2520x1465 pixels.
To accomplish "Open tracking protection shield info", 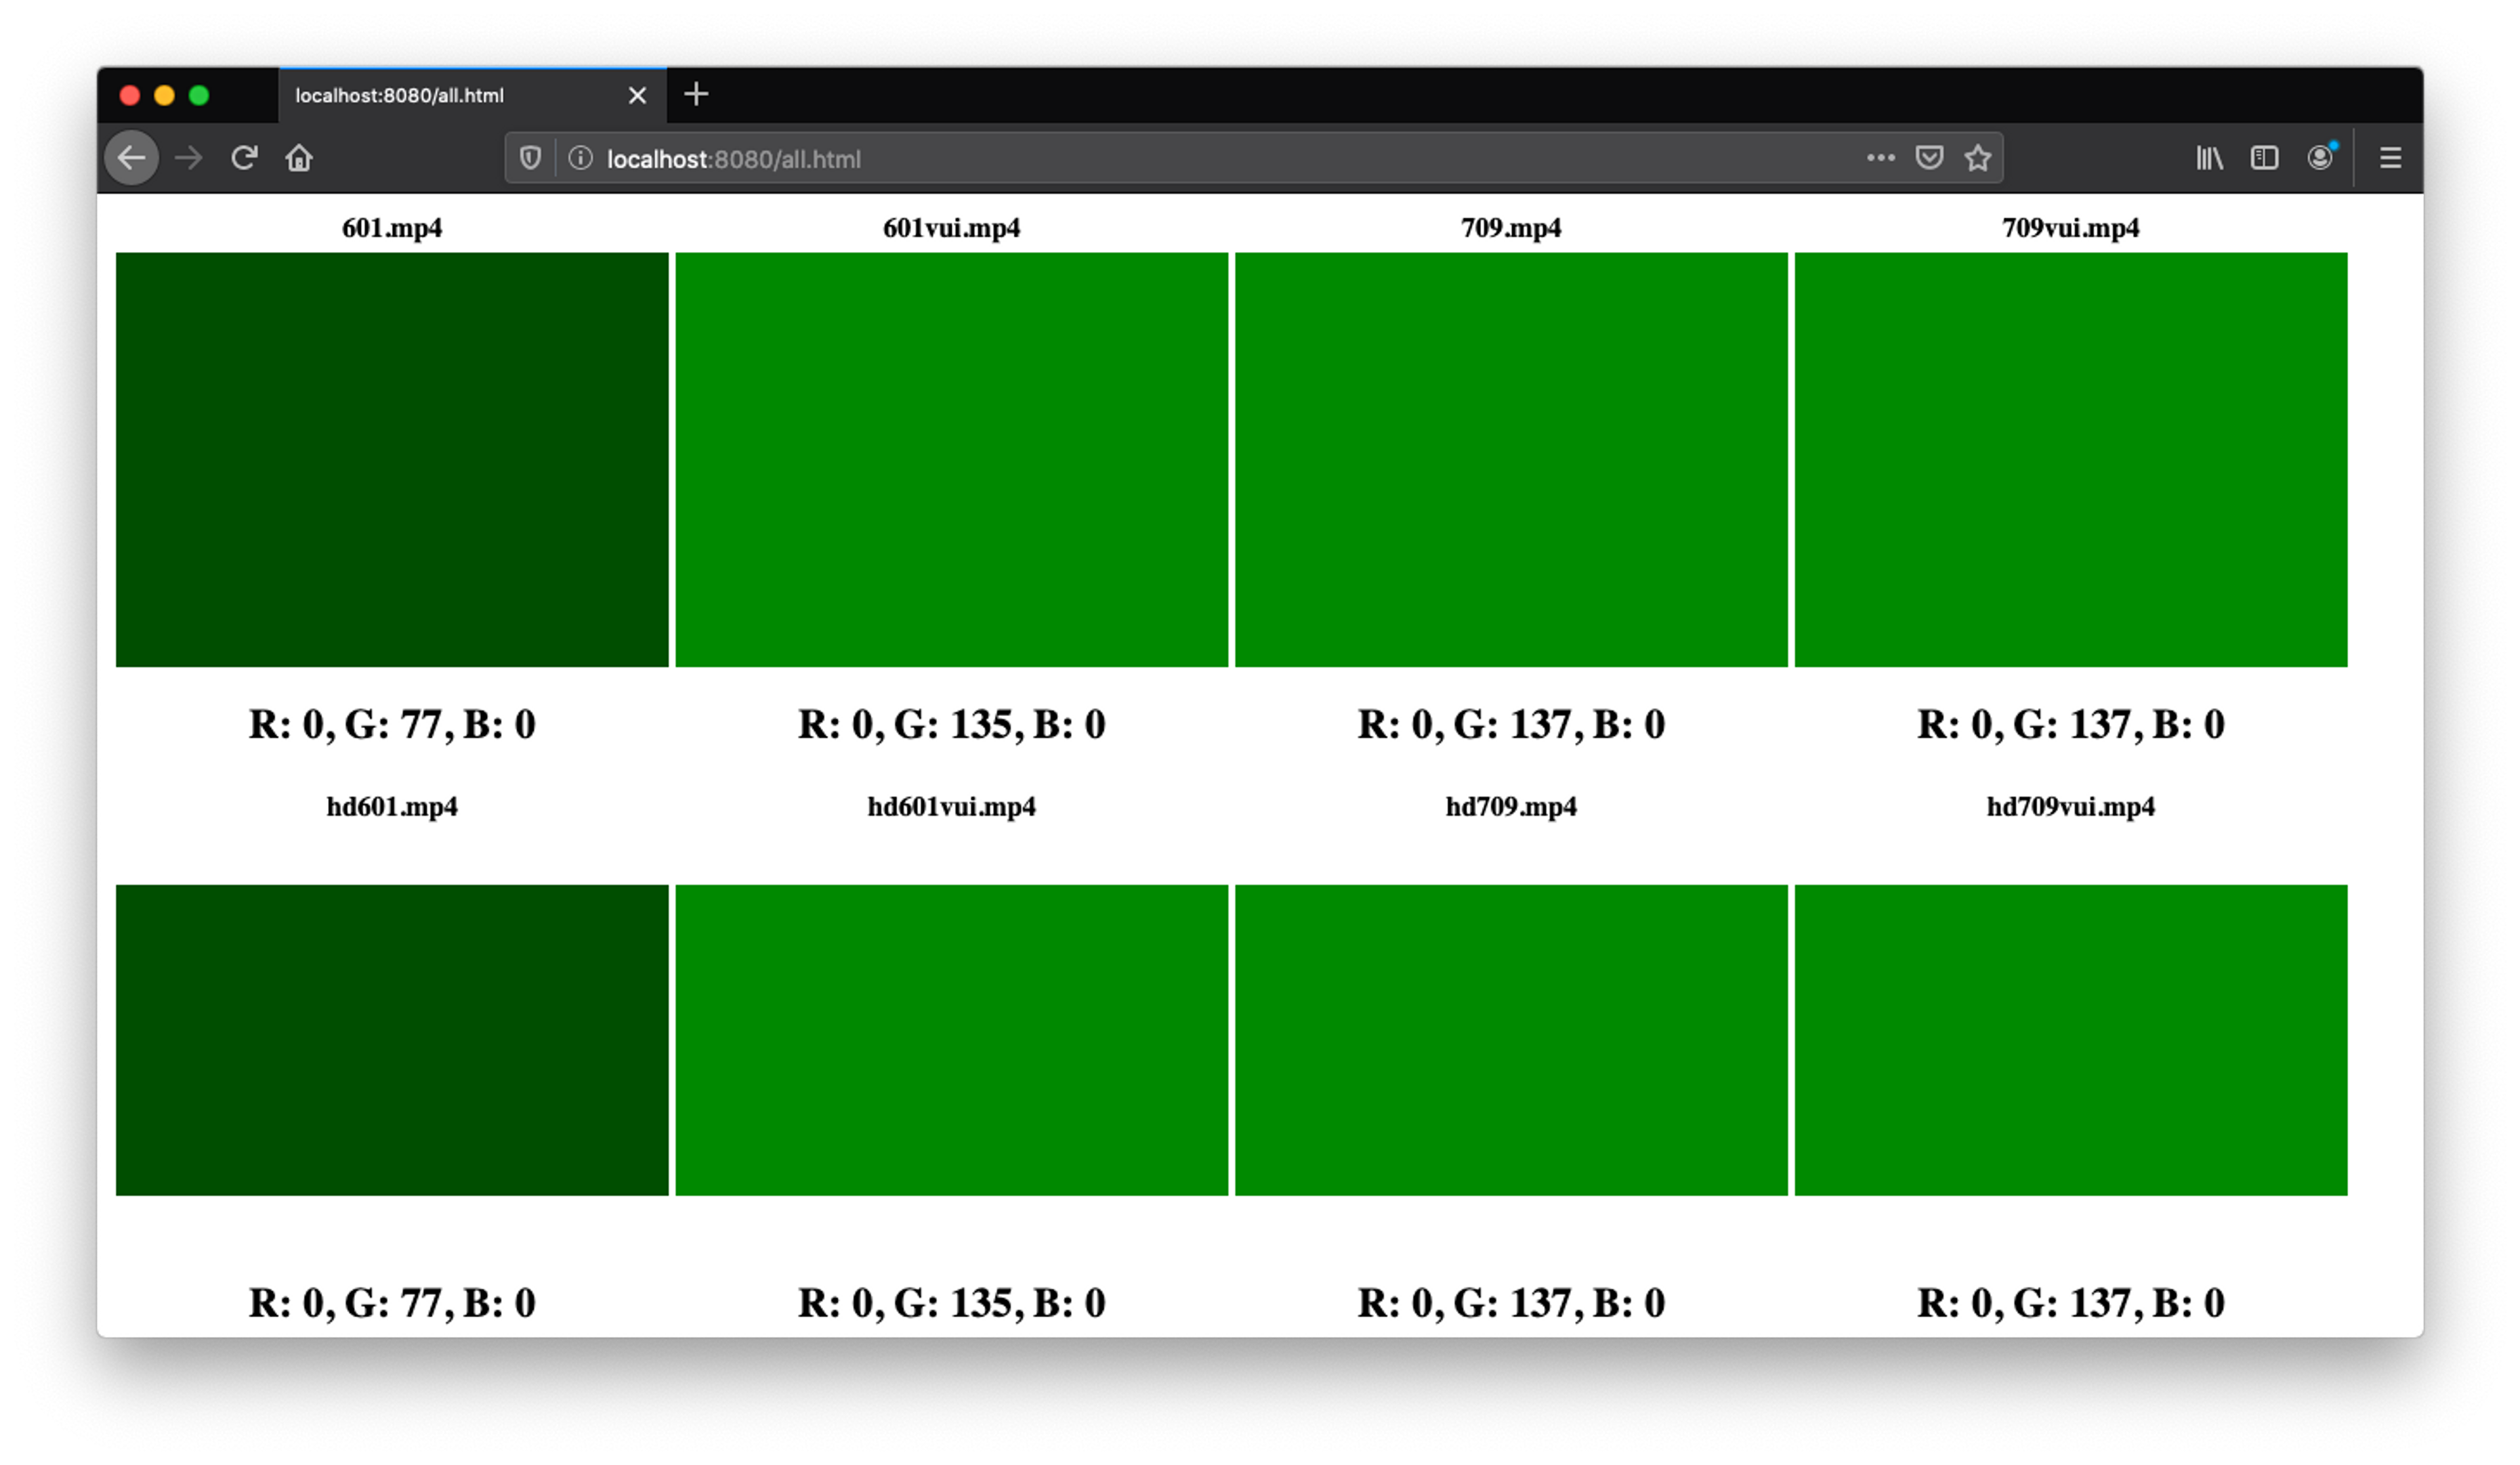I will (x=530, y=158).
